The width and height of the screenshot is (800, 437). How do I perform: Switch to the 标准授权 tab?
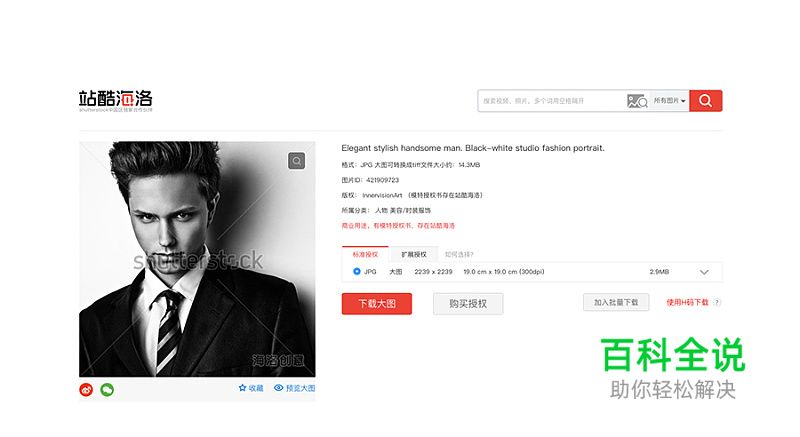coord(365,254)
